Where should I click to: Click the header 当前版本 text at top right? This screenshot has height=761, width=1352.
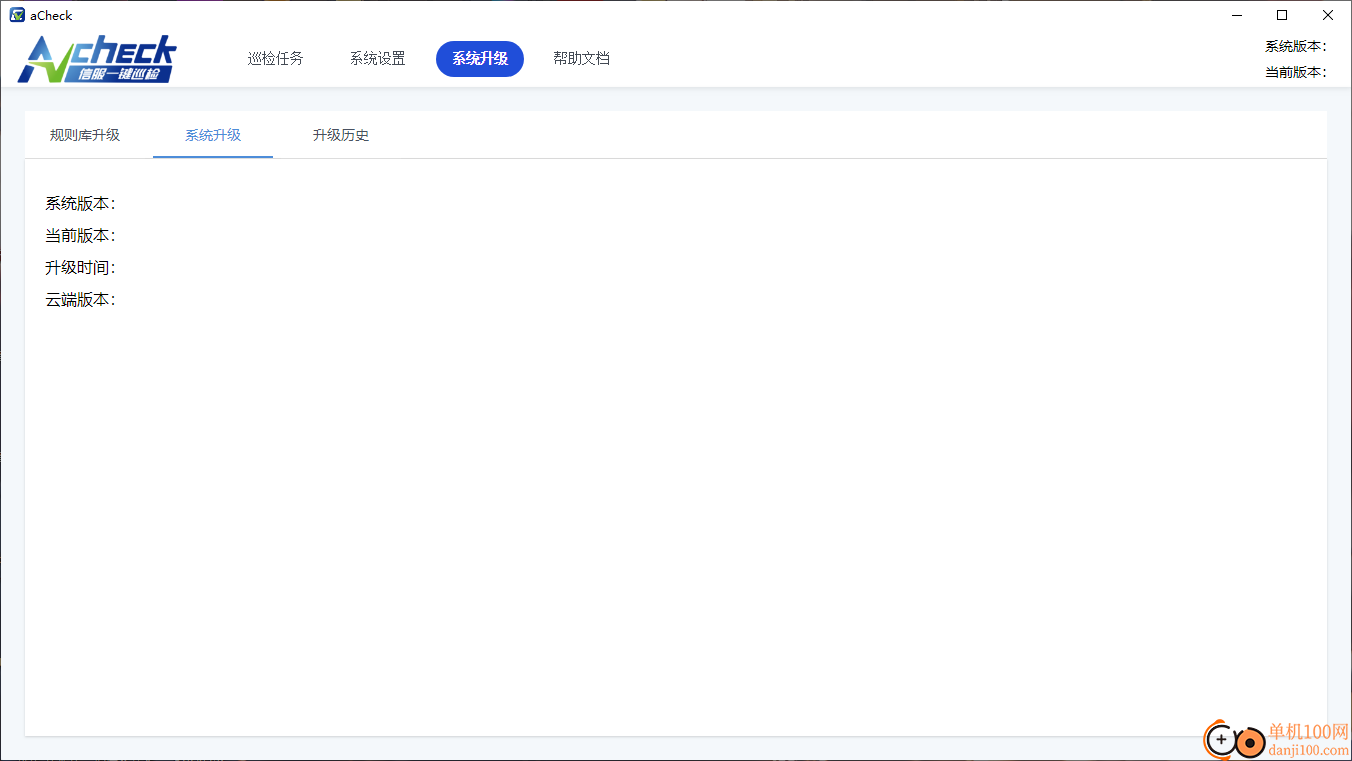1296,72
